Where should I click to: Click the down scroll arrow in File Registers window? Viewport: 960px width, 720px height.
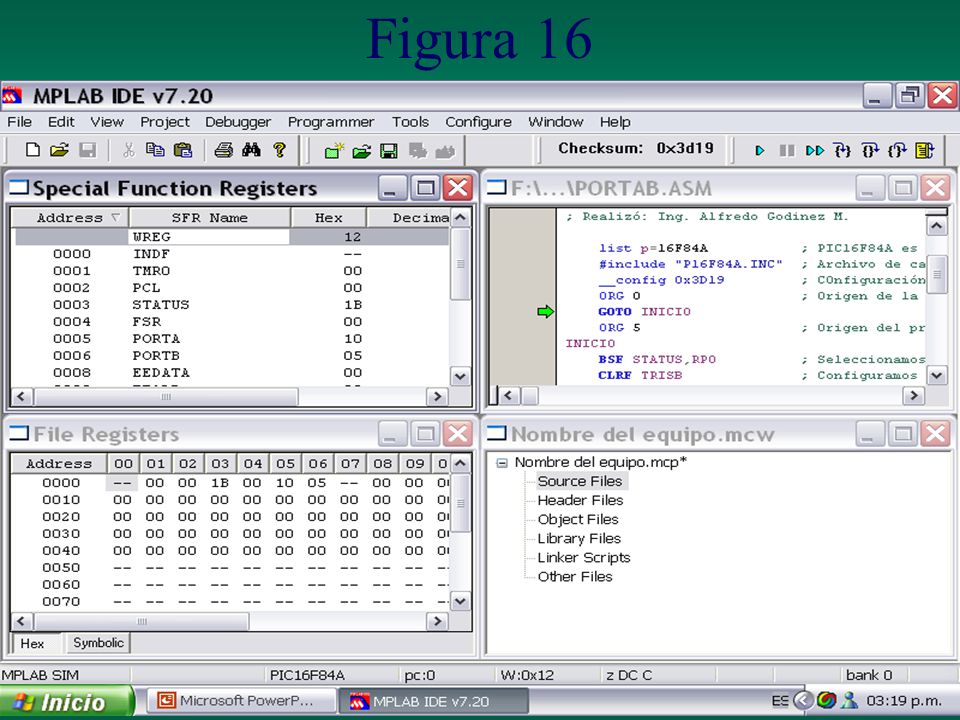pyautogui.click(x=460, y=601)
